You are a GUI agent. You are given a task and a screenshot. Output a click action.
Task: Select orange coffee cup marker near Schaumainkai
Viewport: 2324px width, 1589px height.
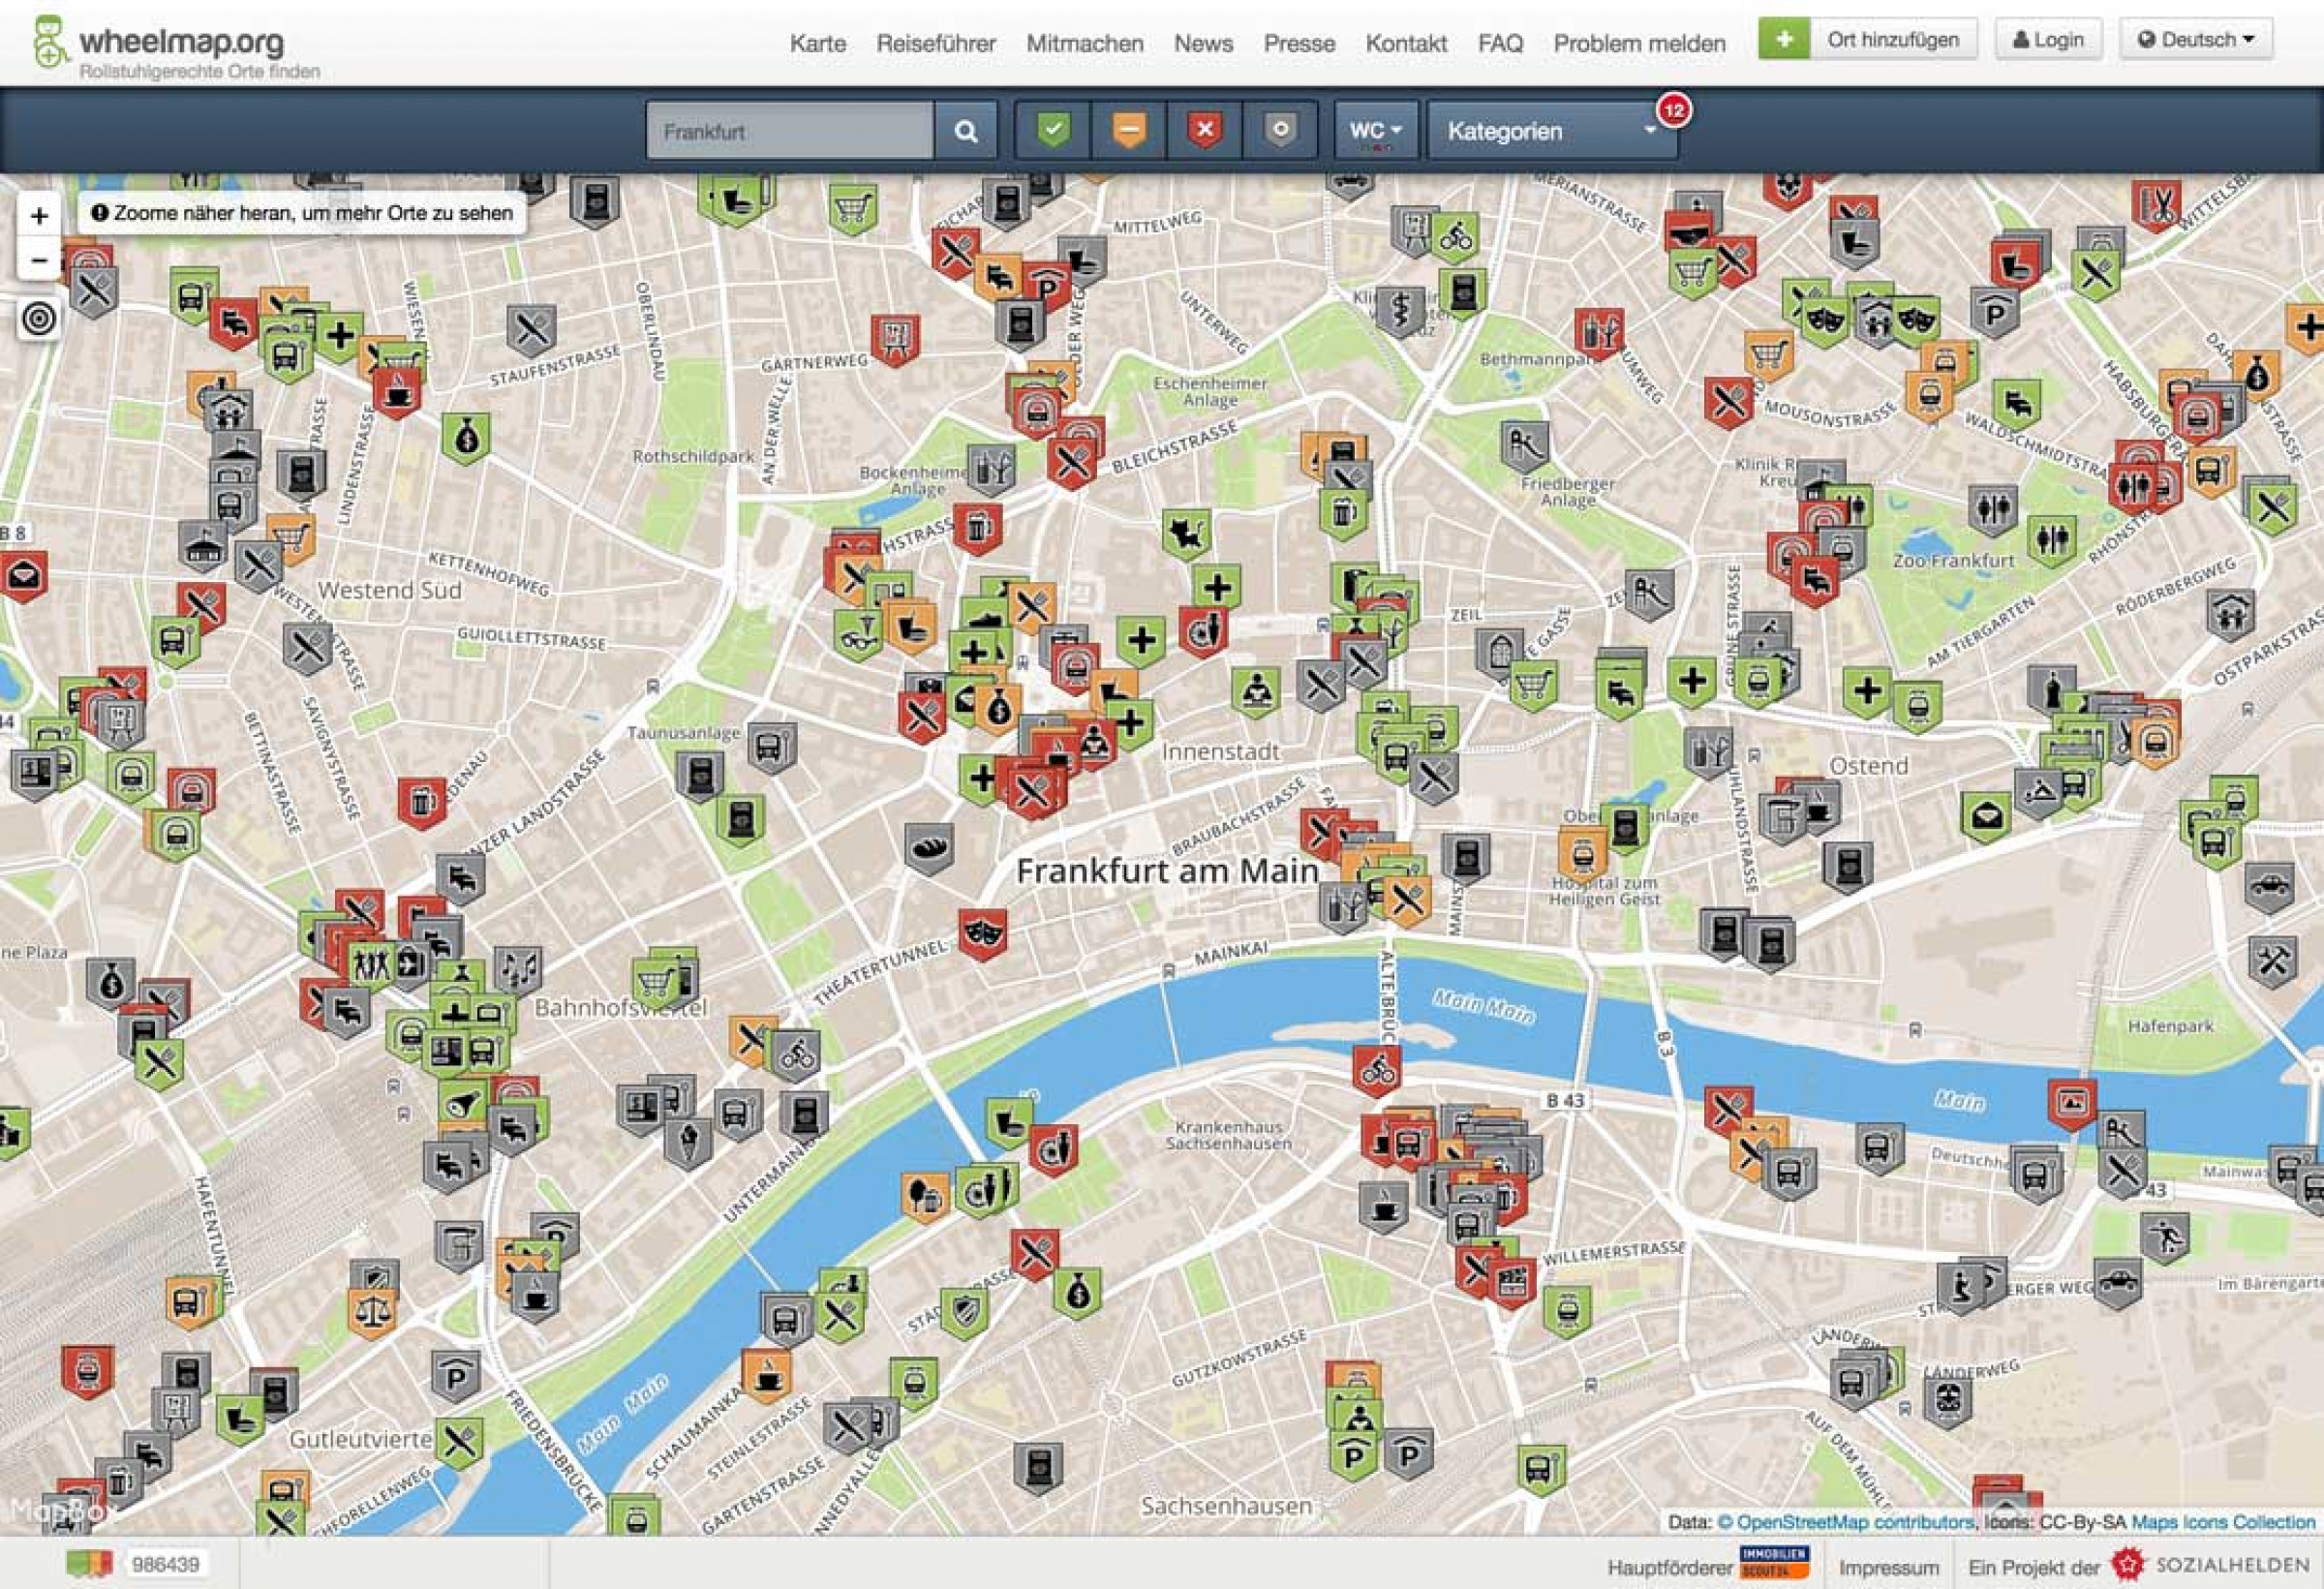[x=767, y=1376]
